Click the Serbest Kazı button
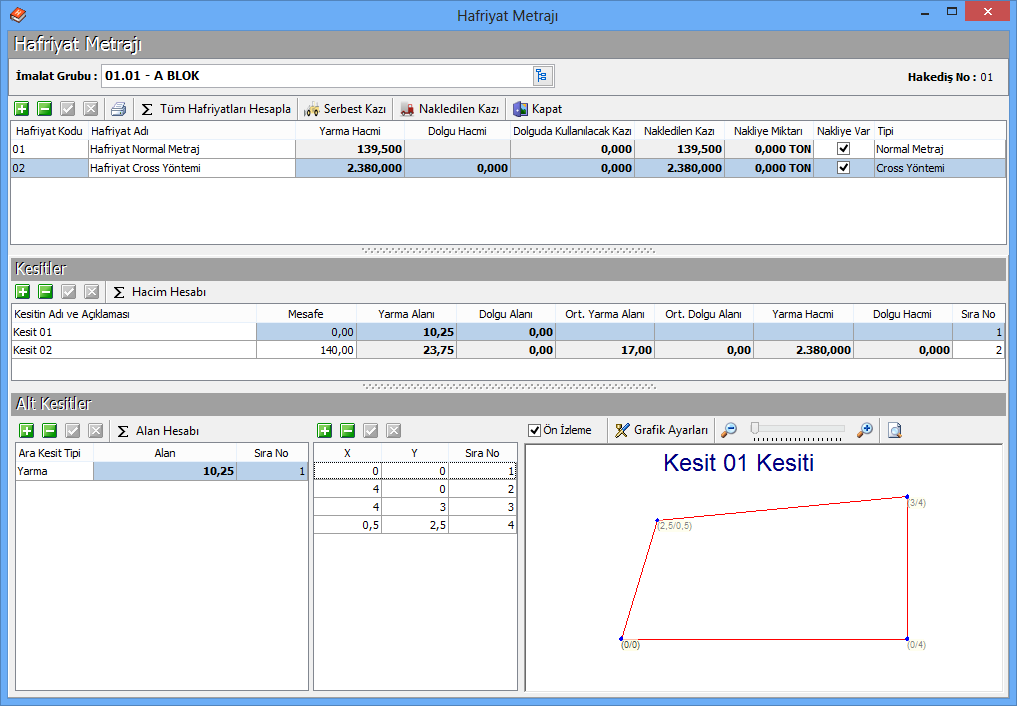 [x=346, y=109]
